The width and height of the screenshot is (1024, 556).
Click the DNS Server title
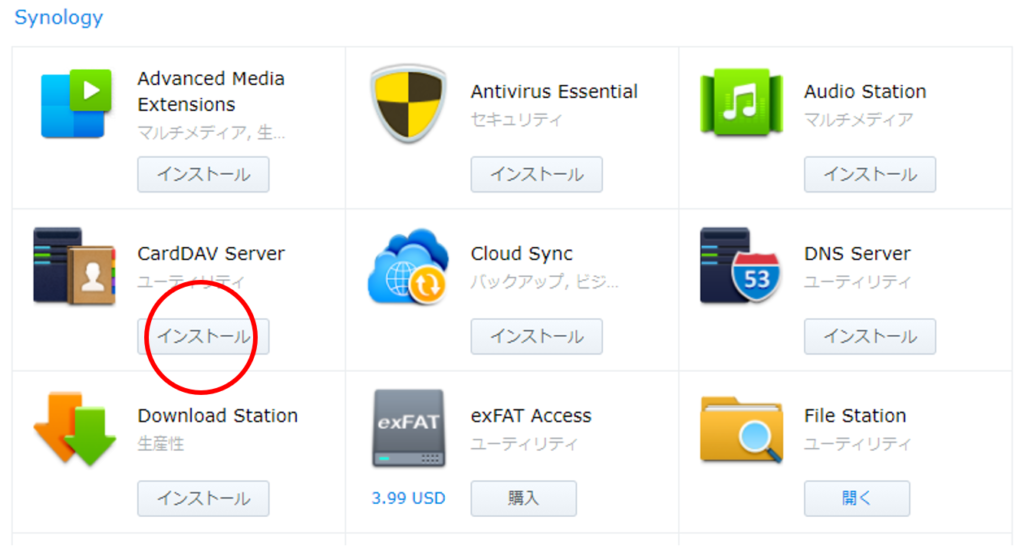(857, 253)
